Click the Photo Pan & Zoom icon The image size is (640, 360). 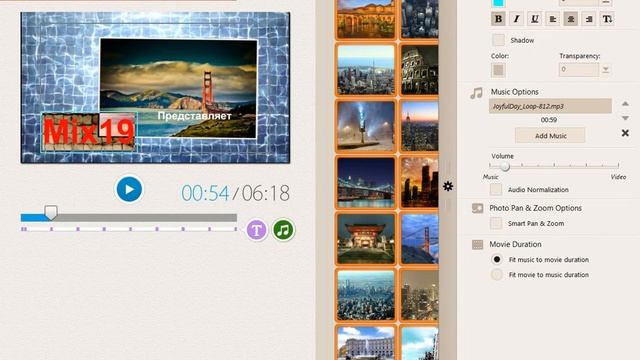[477, 208]
